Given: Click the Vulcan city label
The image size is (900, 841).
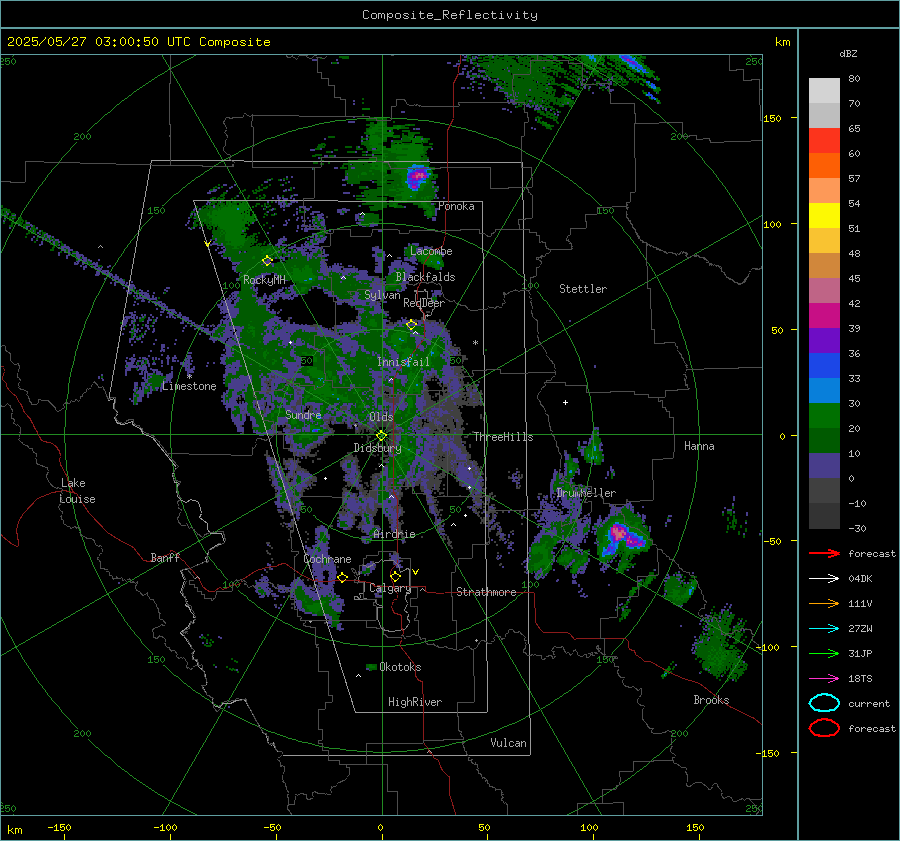Looking at the screenshot, I should pyautogui.click(x=509, y=743).
